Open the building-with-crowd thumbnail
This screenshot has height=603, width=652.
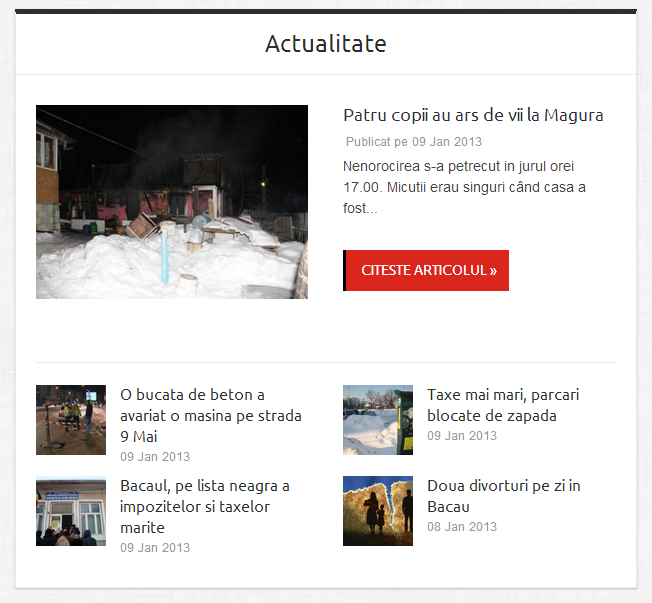70,511
